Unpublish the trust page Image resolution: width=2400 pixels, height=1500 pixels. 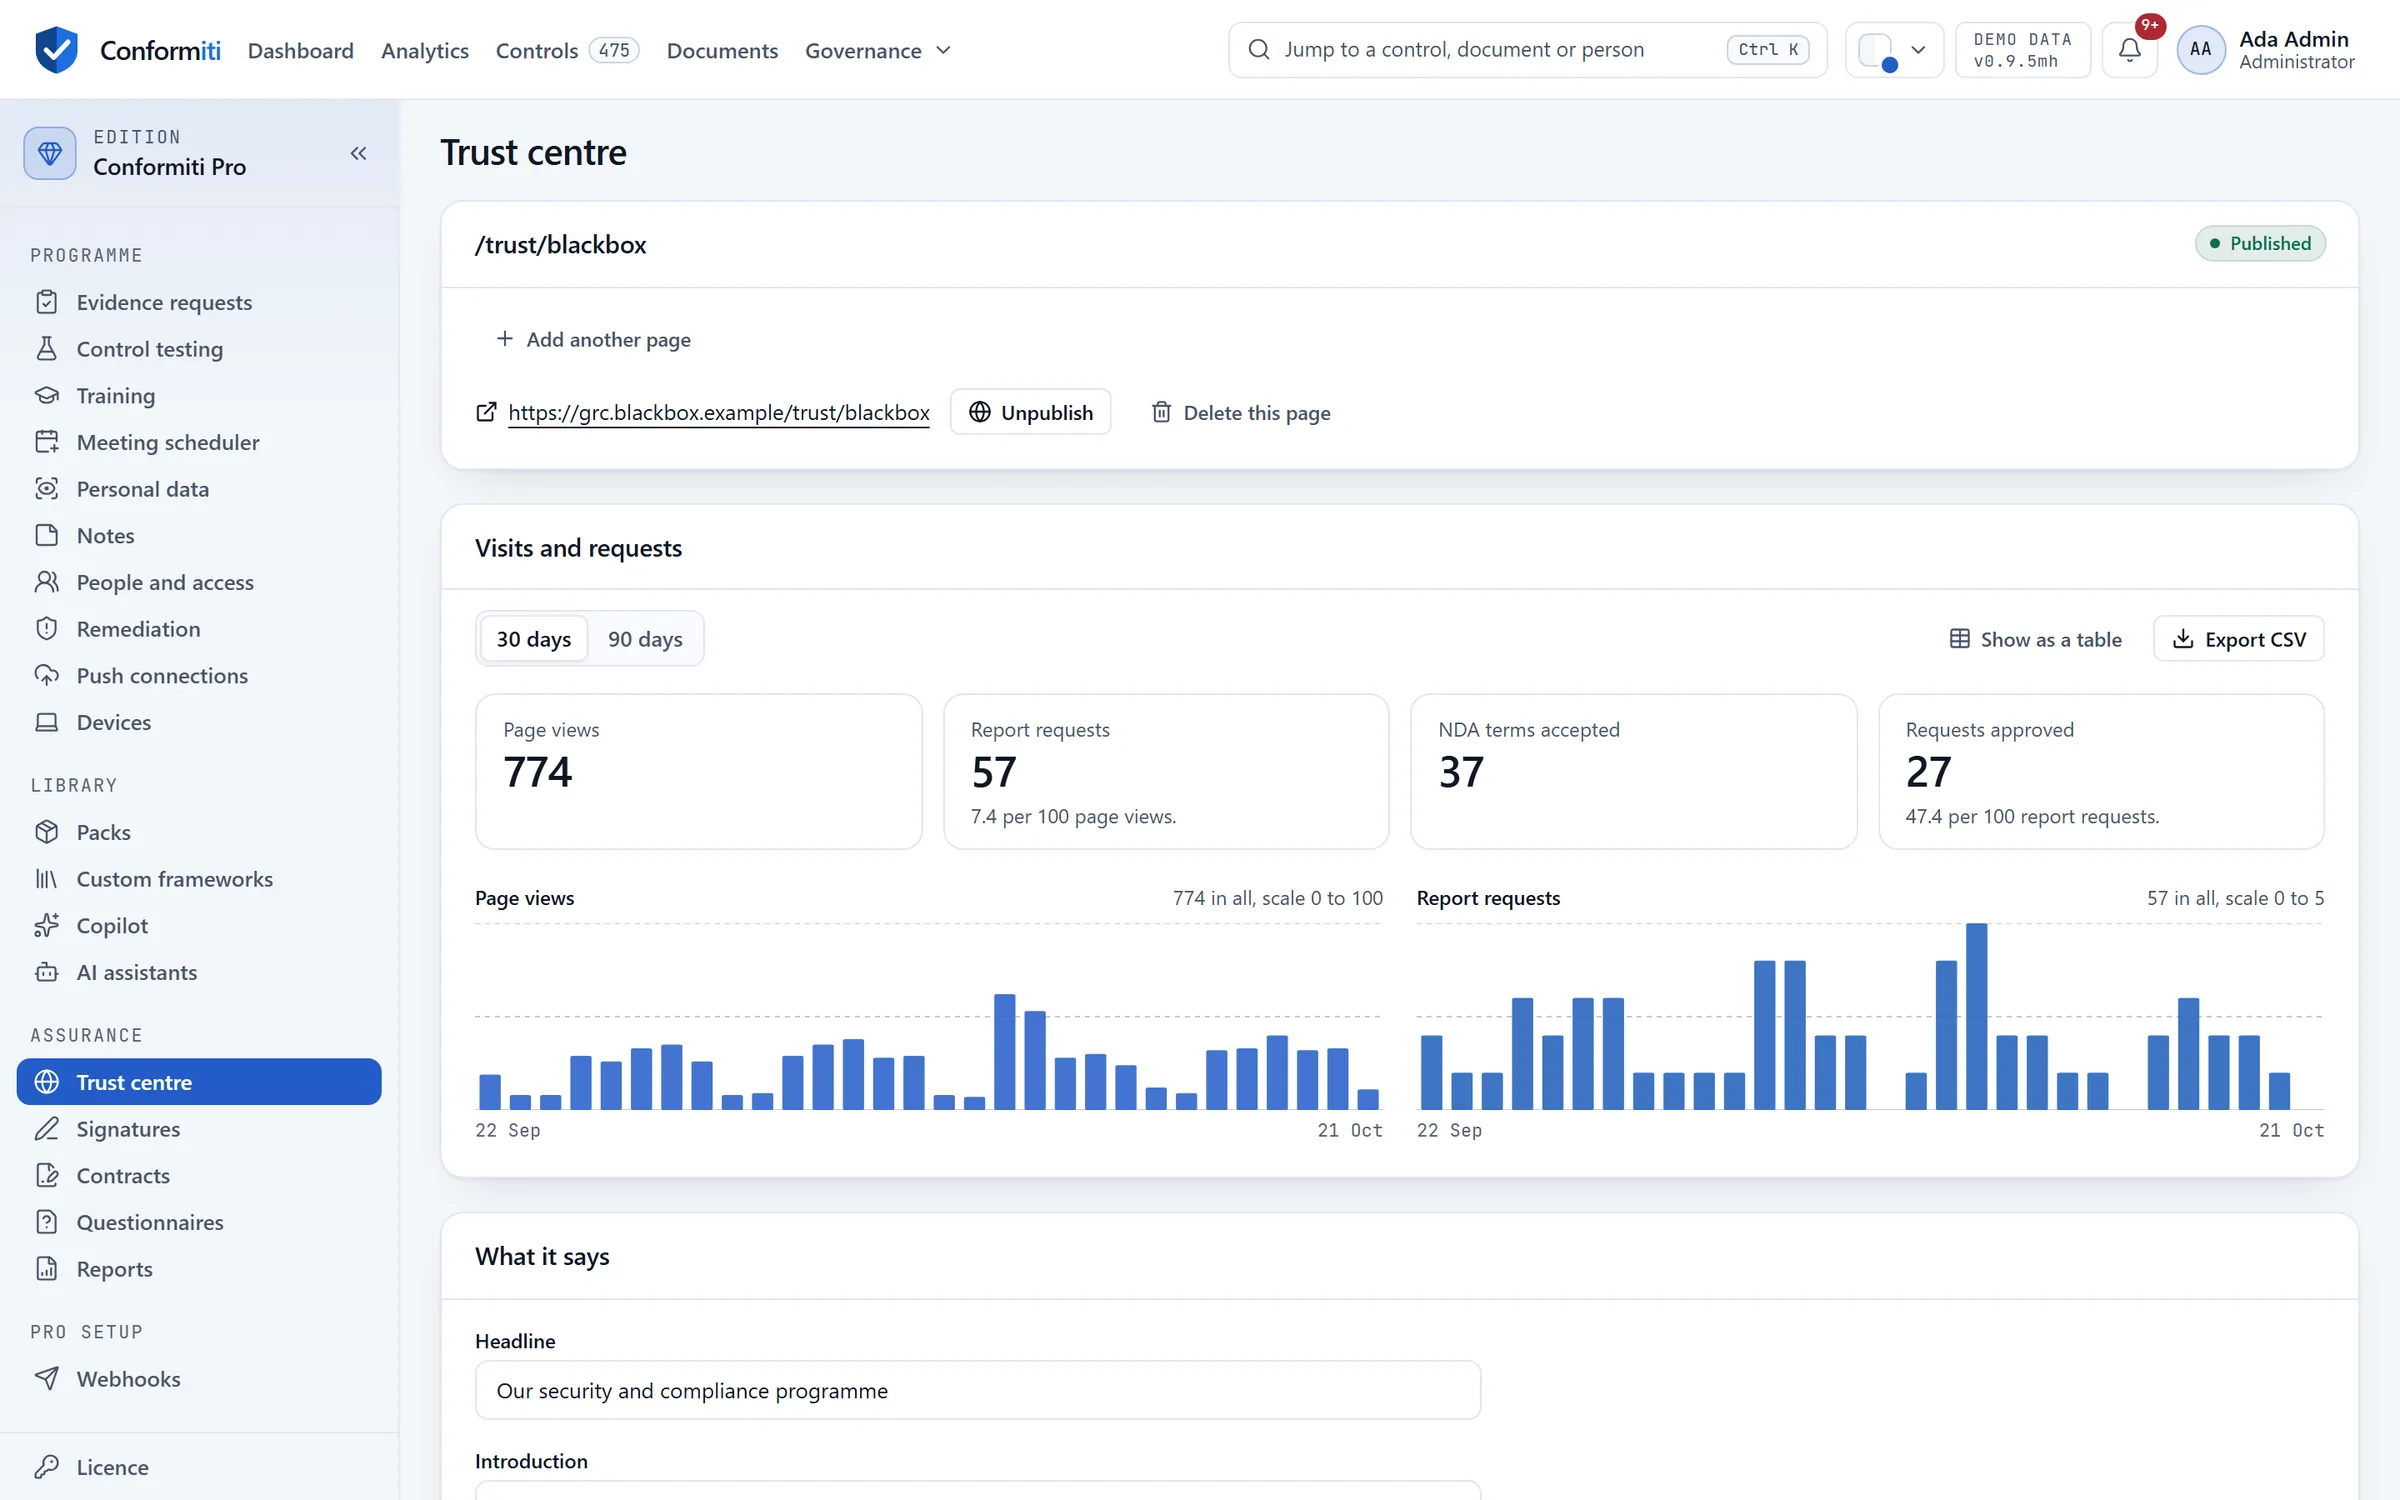(x=1030, y=412)
